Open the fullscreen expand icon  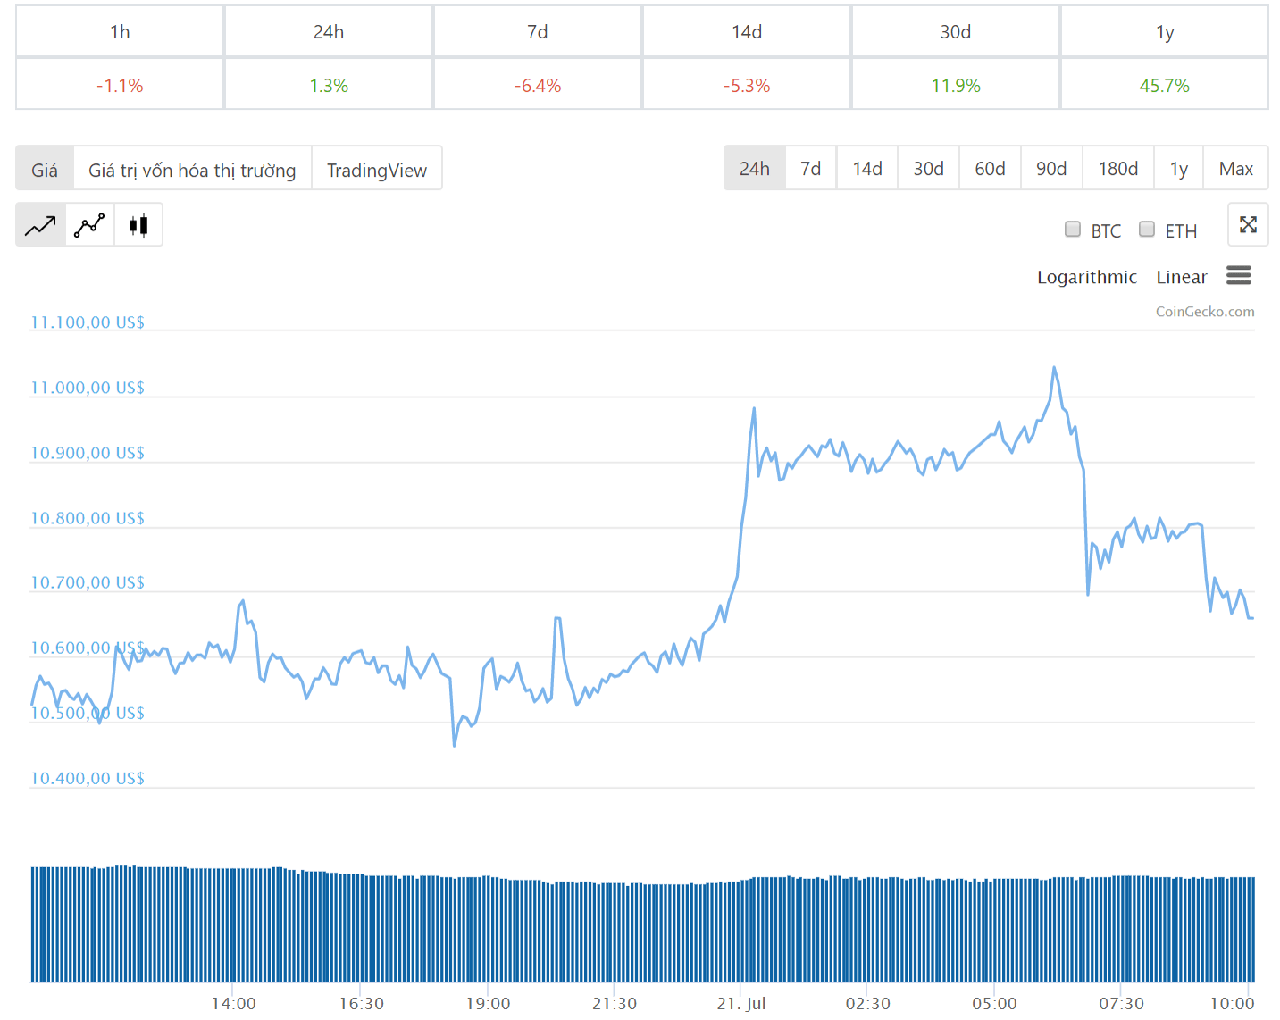click(1248, 224)
